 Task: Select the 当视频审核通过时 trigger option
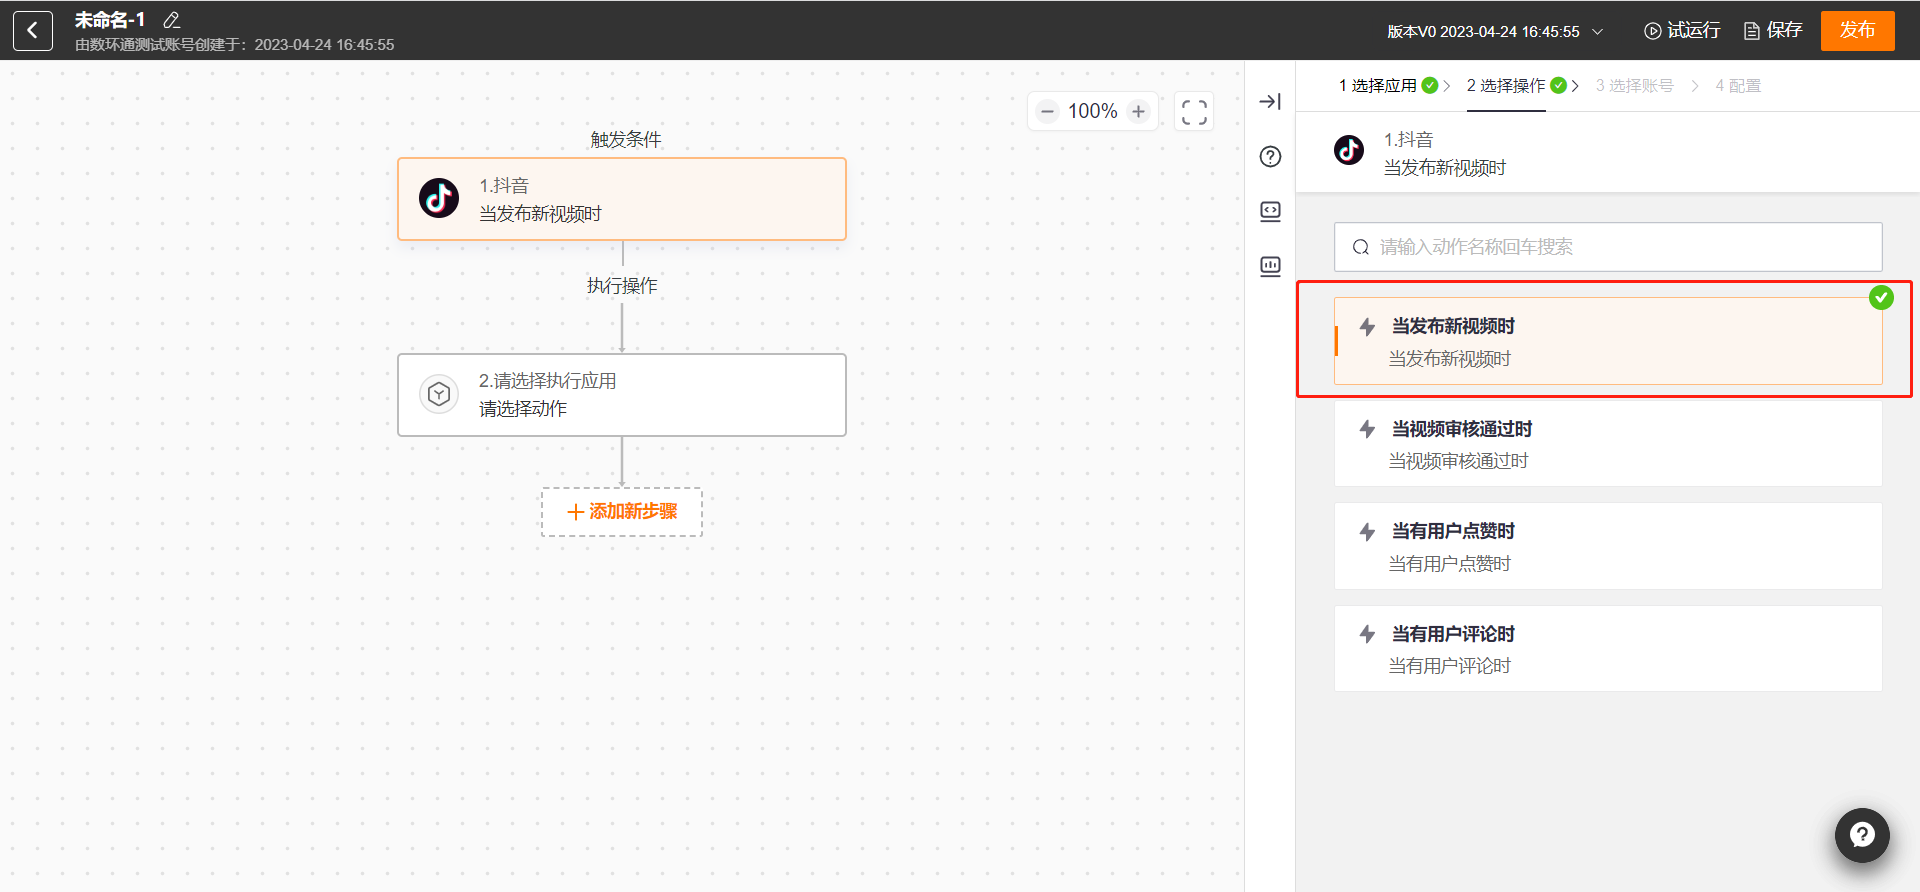1607,444
